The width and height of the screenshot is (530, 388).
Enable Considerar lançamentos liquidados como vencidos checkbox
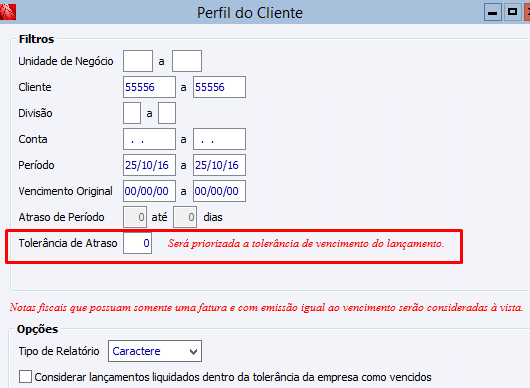[25, 377]
